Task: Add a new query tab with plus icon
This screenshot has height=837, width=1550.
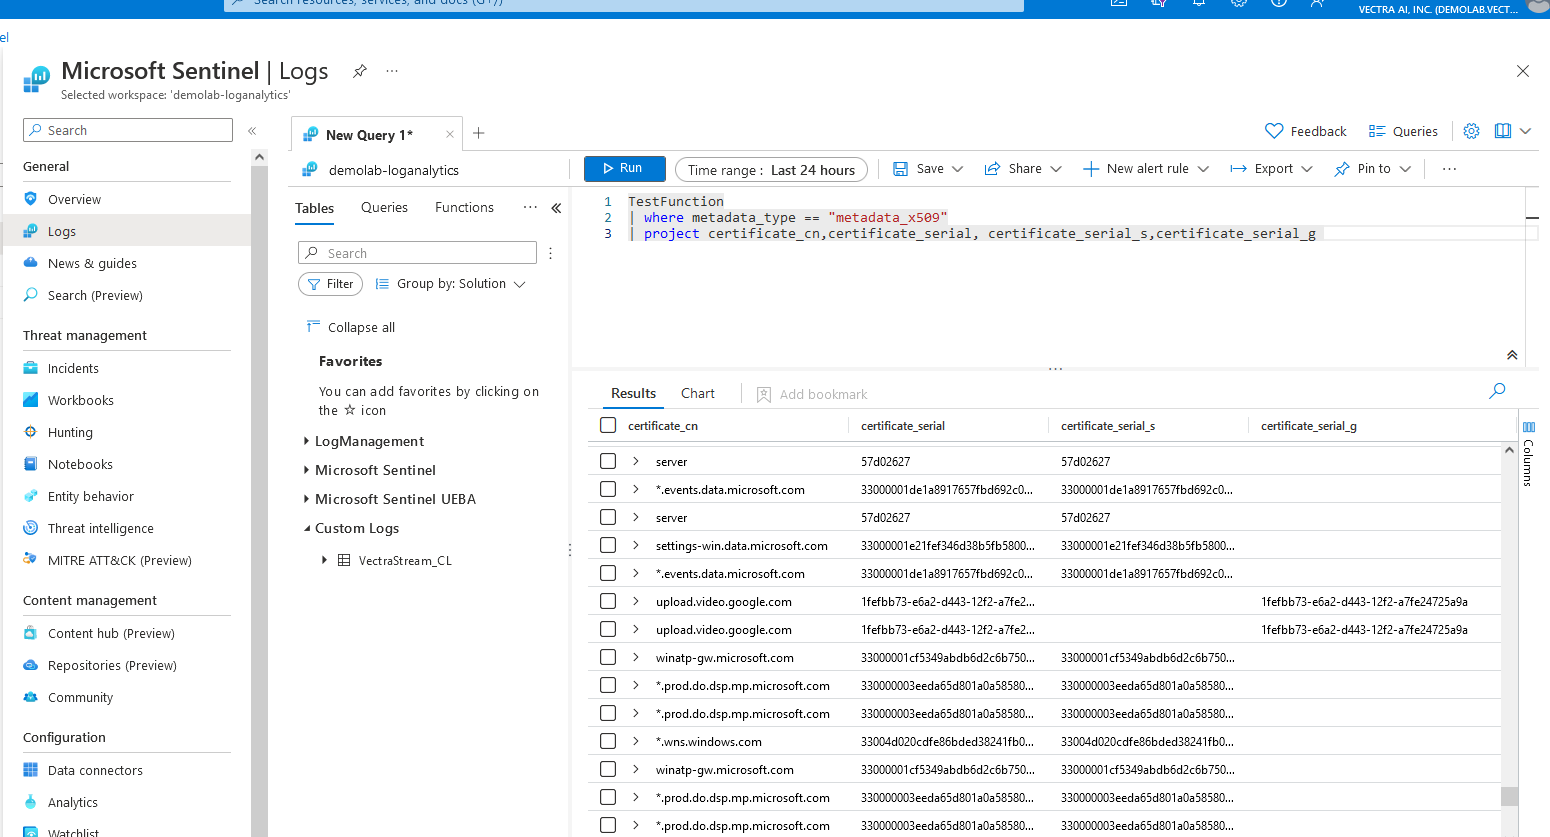Action: [x=479, y=133]
